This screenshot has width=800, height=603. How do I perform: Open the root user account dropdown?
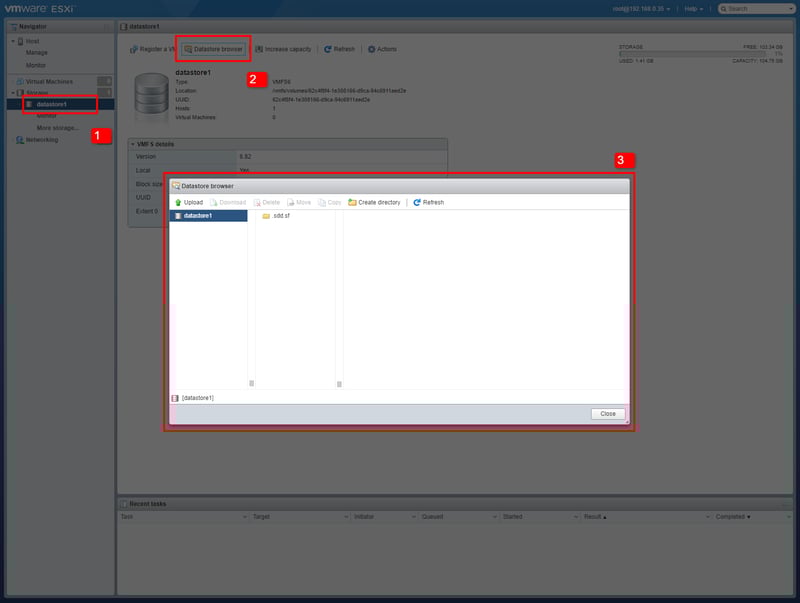(x=647, y=8)
